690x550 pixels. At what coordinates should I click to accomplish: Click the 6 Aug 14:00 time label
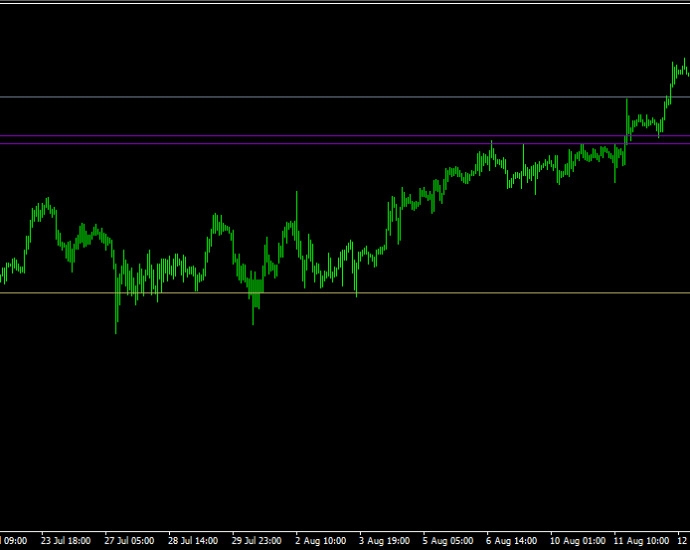click(511, 540)
